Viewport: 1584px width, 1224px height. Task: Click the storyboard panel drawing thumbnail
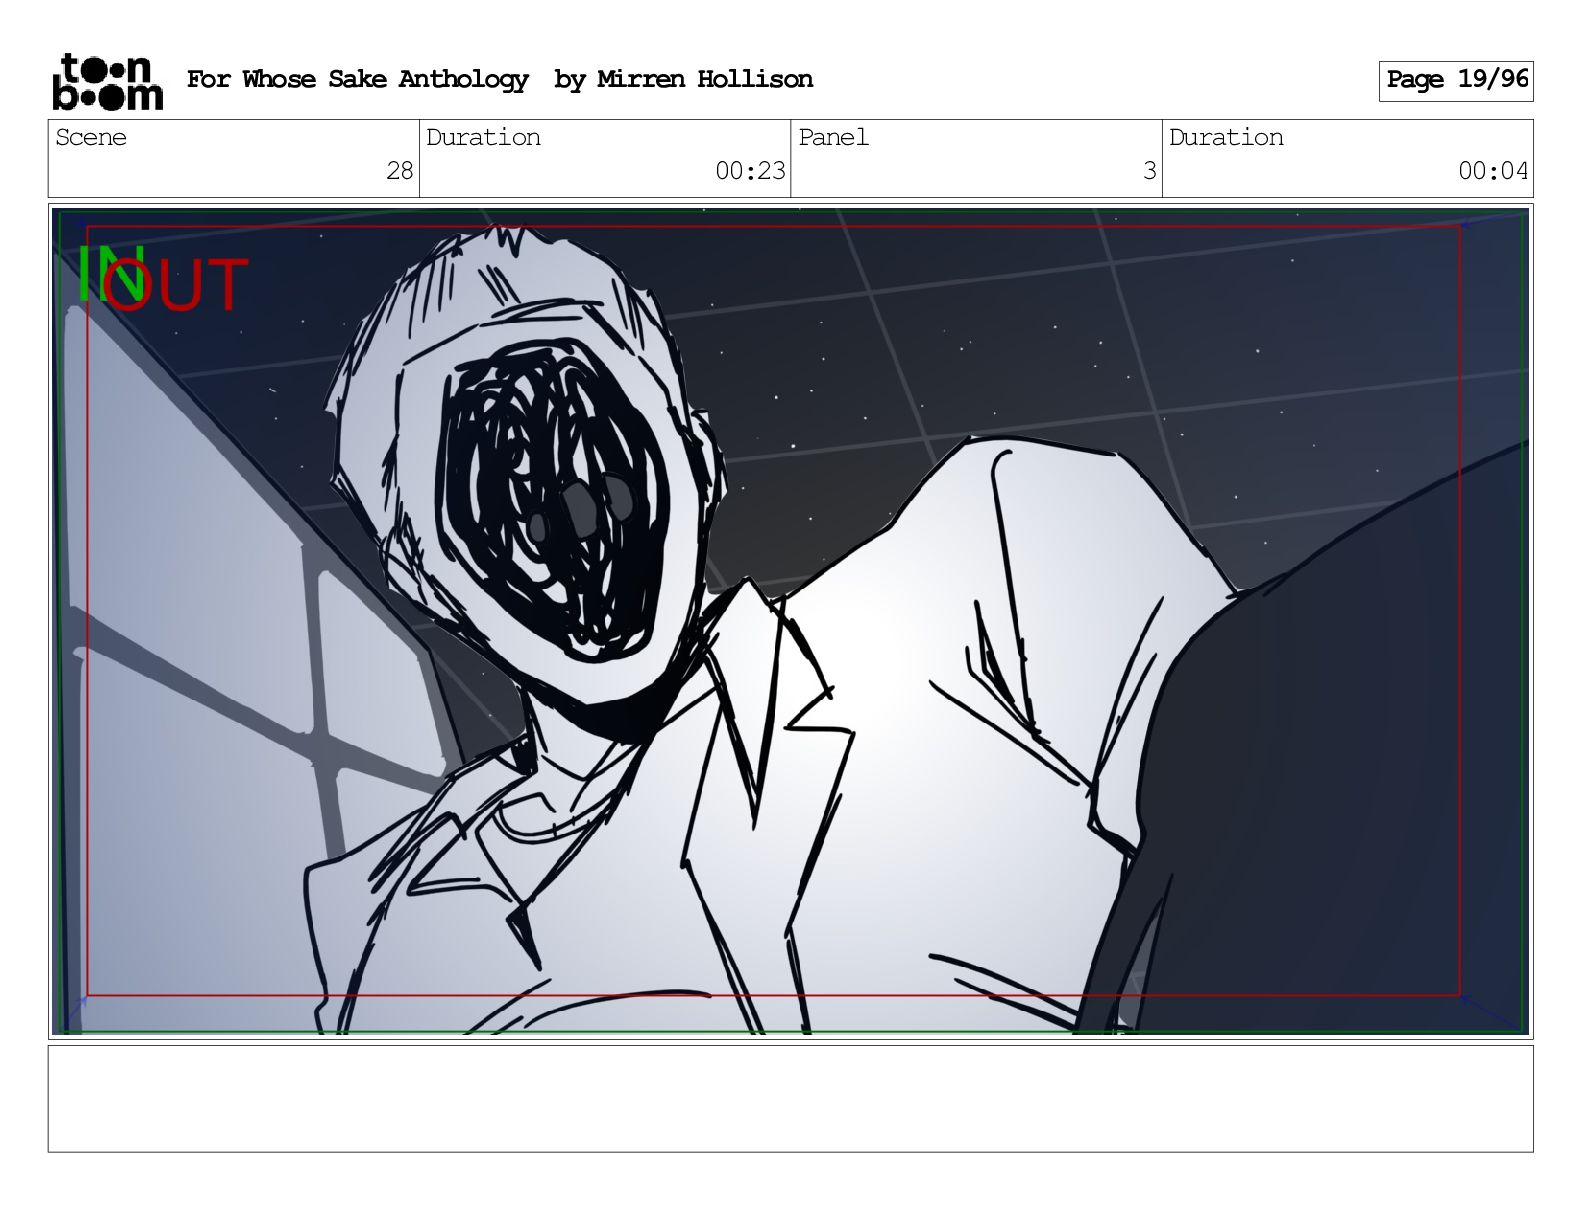click(790, 620)
